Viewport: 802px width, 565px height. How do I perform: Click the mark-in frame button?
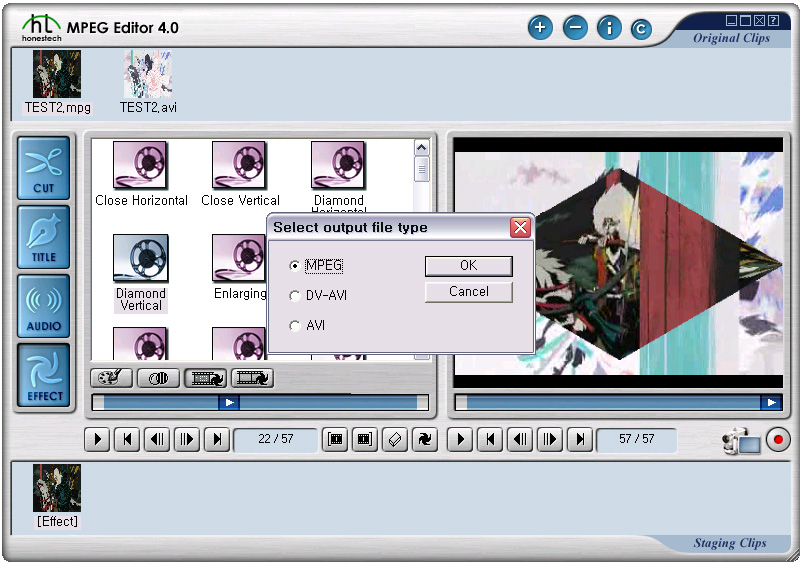coord(336,439)
